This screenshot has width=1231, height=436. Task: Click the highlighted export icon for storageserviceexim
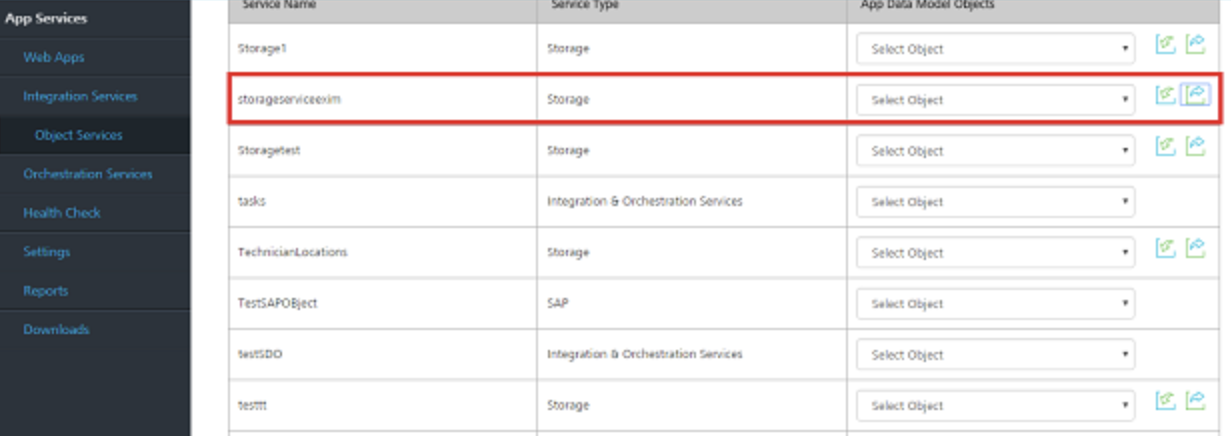pos(1196,95)
